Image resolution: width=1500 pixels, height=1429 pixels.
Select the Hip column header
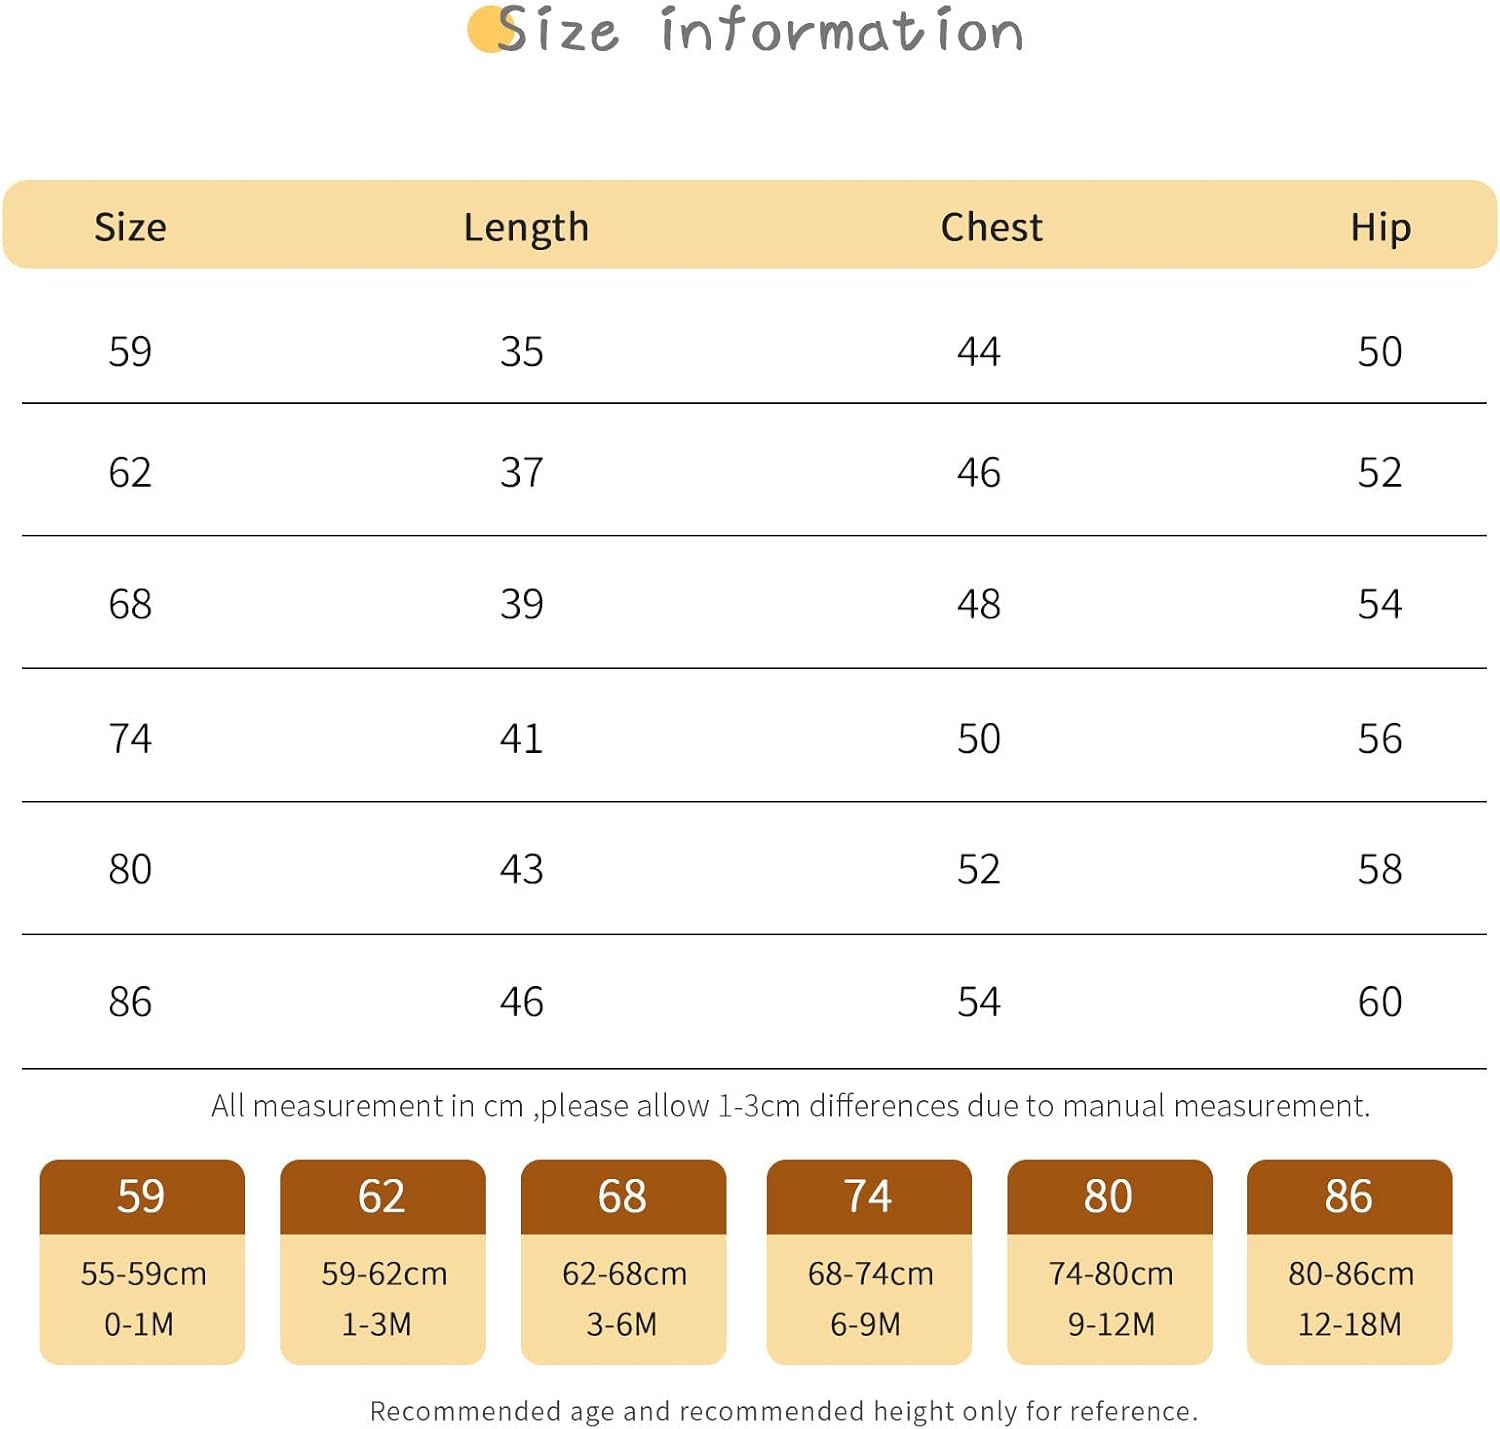click(1380, 228)
